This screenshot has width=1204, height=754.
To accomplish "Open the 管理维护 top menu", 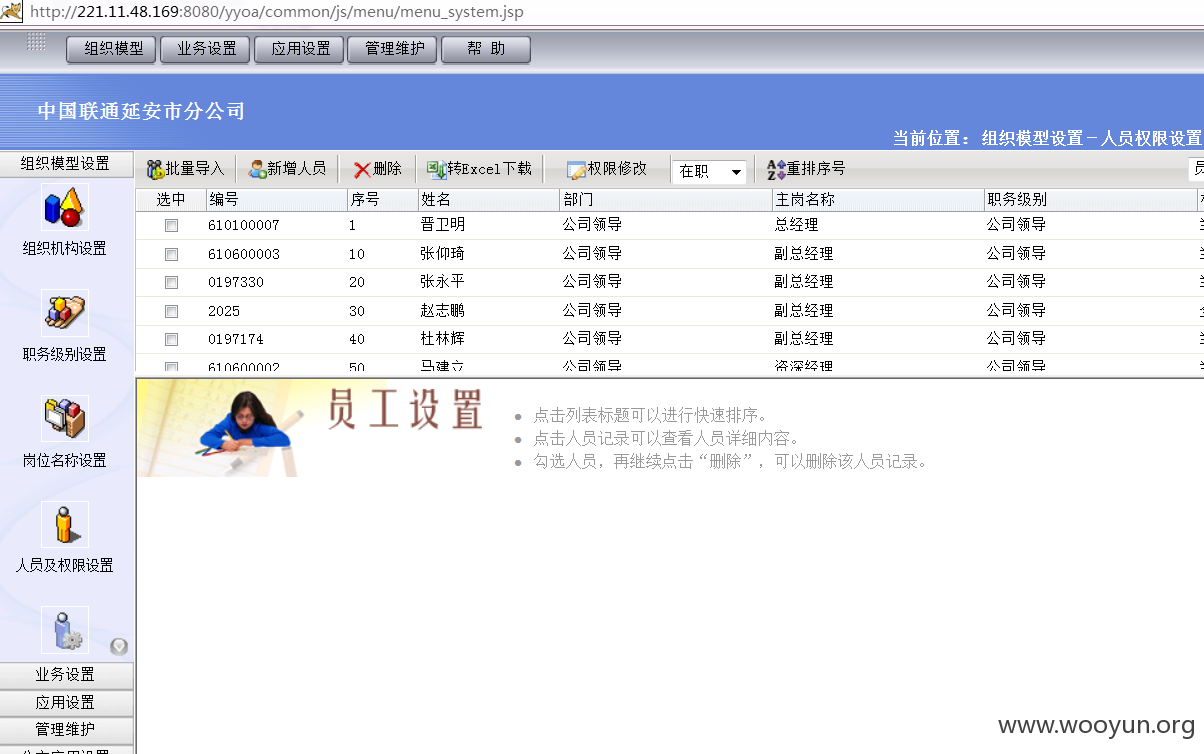I will click(x=393, y=49).
